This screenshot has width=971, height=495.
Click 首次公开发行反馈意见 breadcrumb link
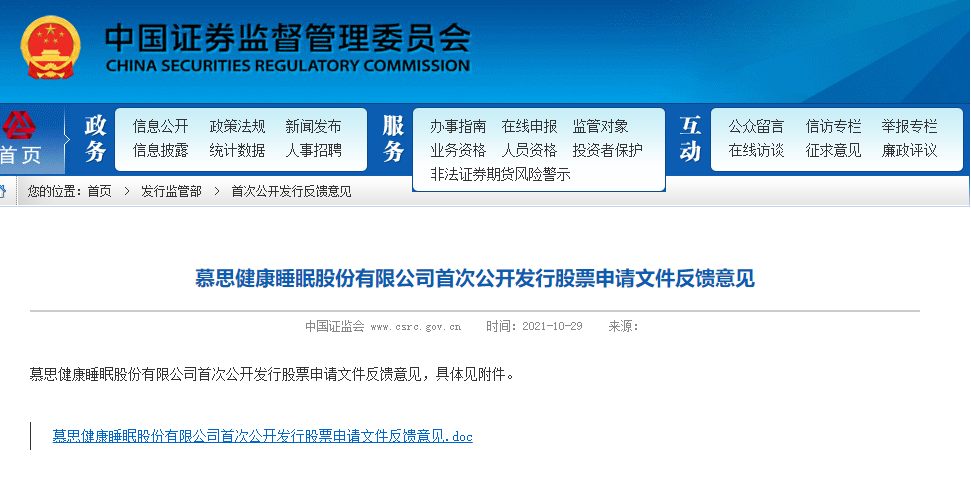(291, 191)
